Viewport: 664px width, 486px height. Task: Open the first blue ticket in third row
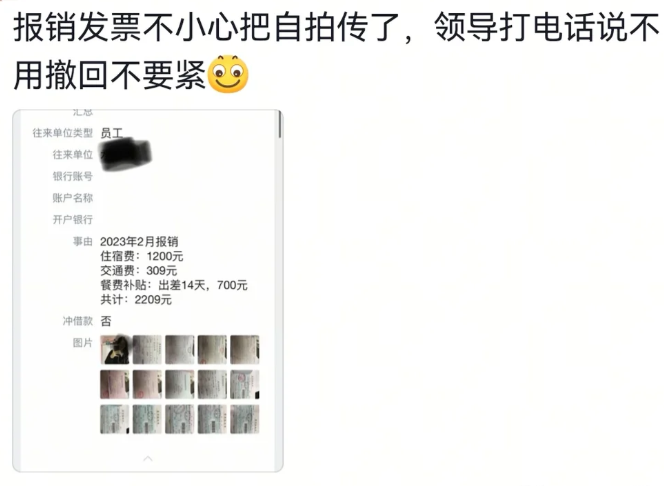click(x=115, y=420)
